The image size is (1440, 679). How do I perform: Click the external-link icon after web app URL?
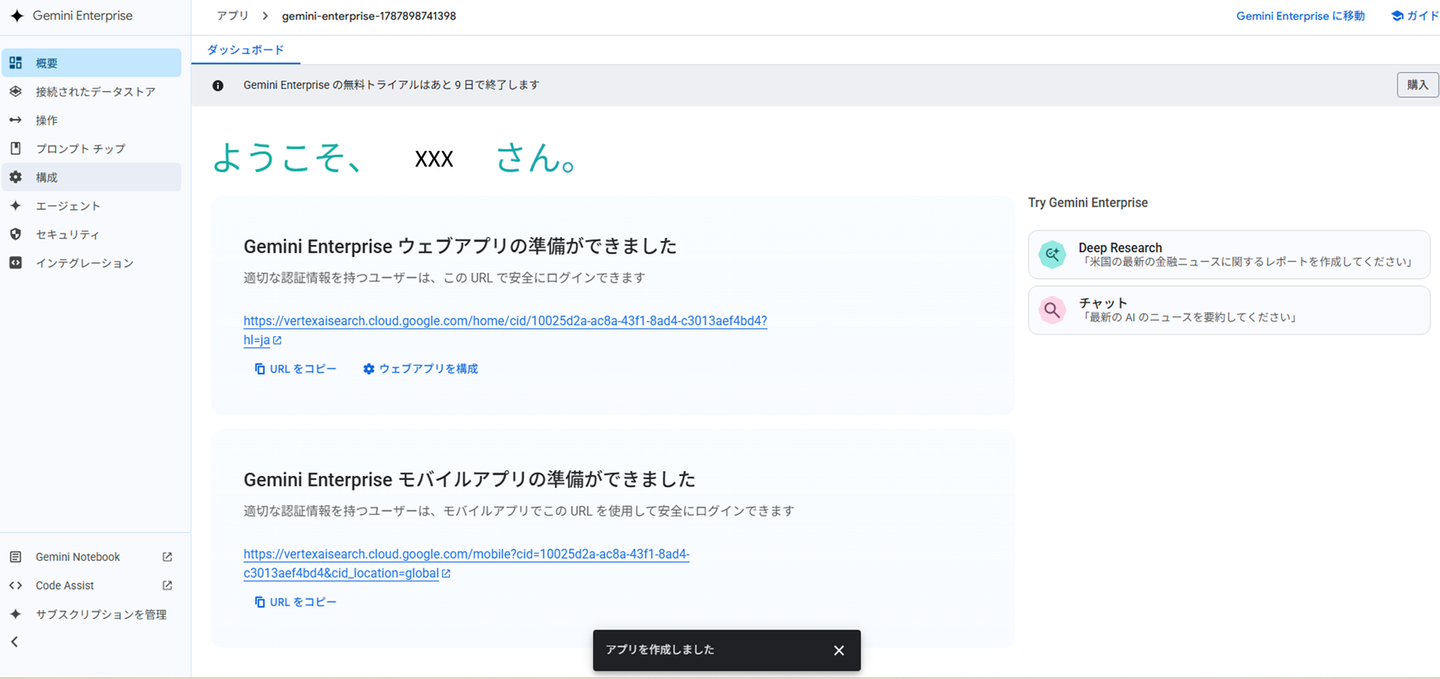click(x=277, y=341)
